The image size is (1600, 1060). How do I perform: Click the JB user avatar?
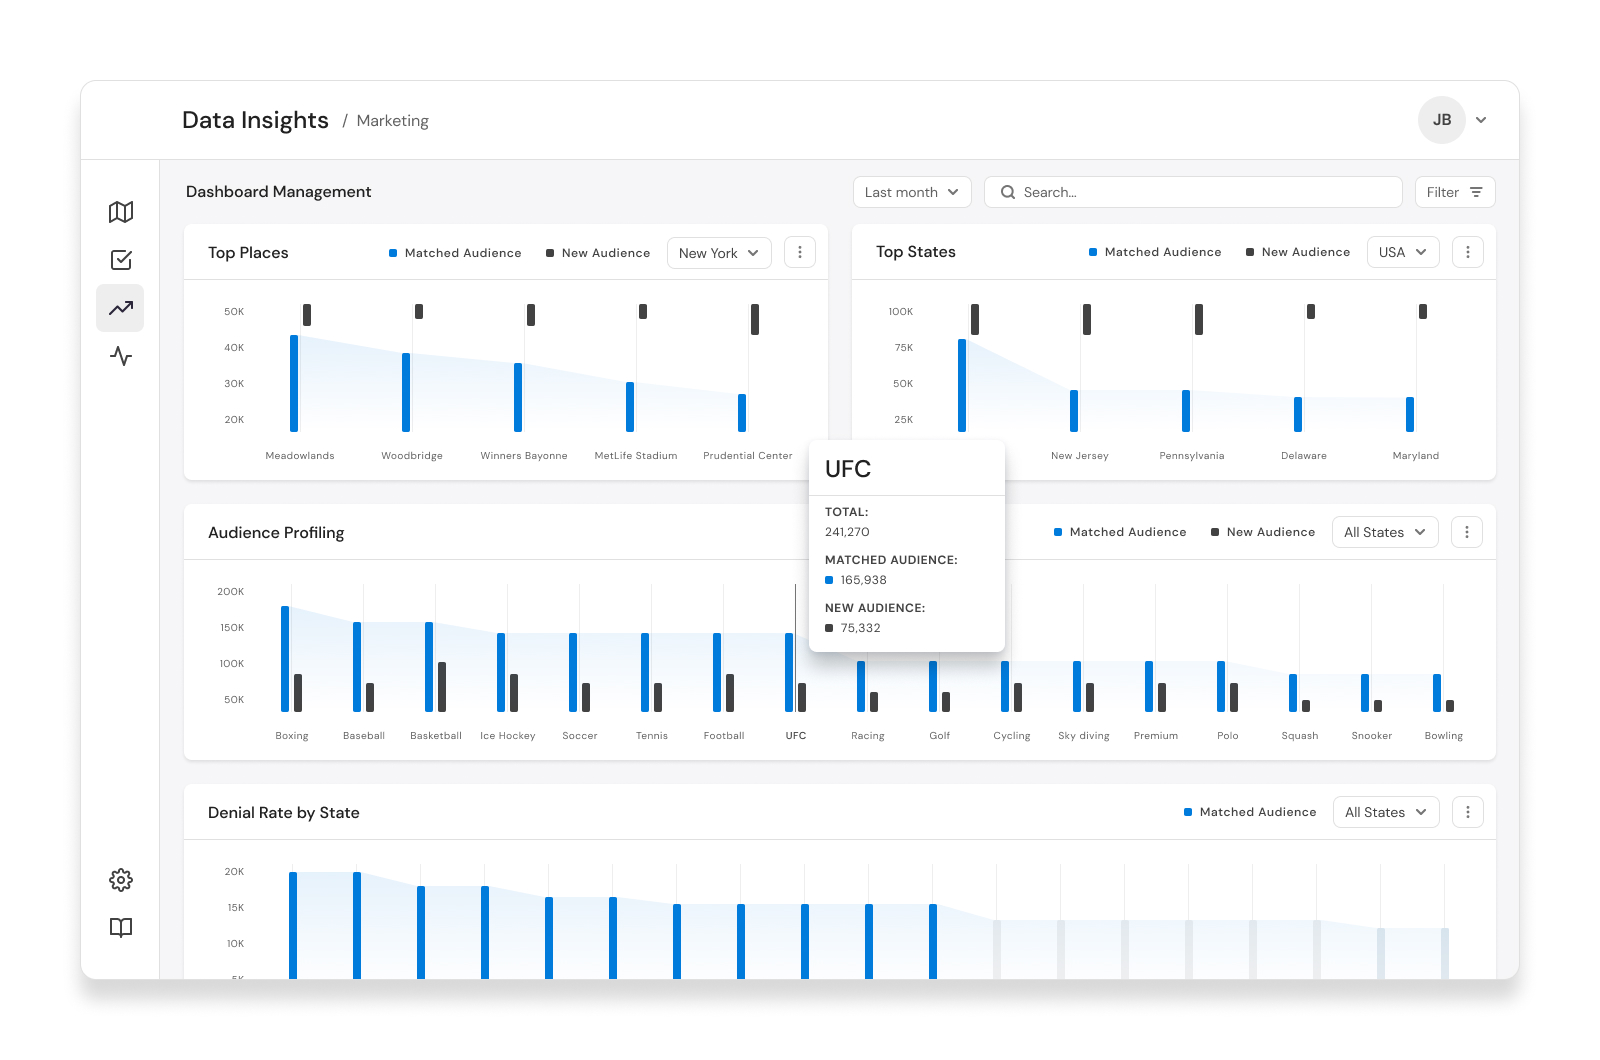[1442, 120]
